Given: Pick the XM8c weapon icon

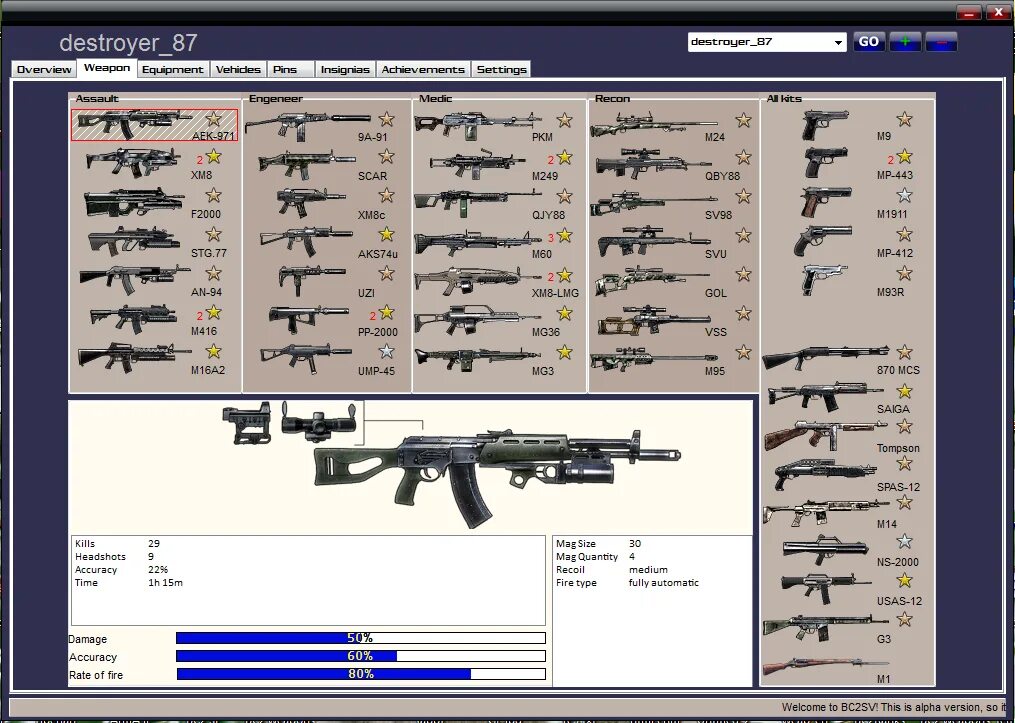Looking at the screenshot, I should pyautogui.click(x=311, y=202).
